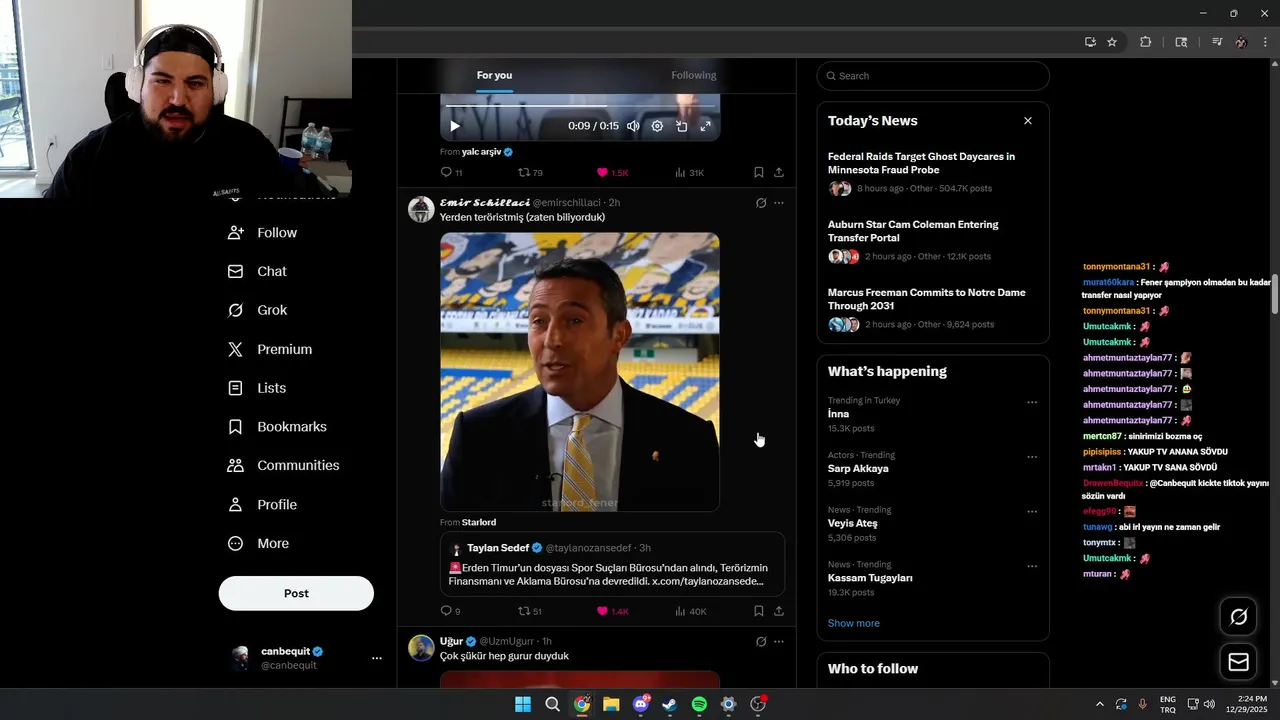The width and height of the screenshot is (1280, 720).
Task: View analytics of the 31K views post
Action: tap(689, 173)
